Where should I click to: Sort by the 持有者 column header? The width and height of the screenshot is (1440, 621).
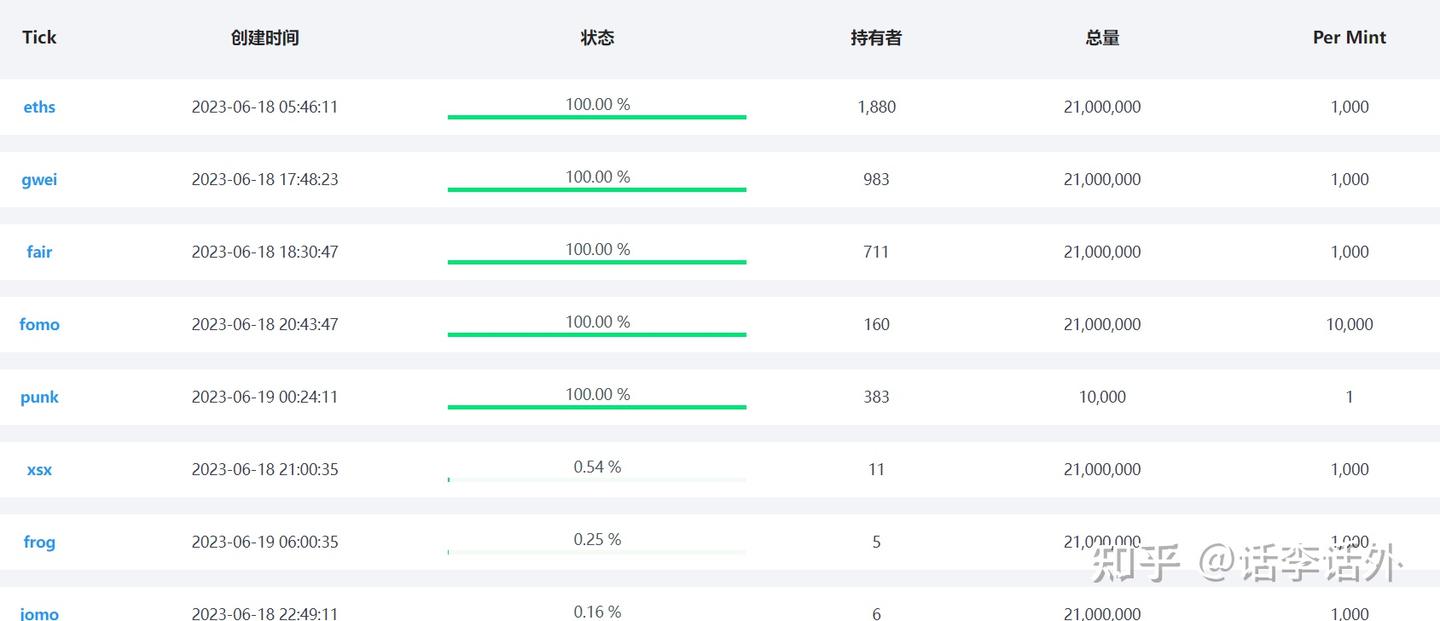tap(876, 37)
